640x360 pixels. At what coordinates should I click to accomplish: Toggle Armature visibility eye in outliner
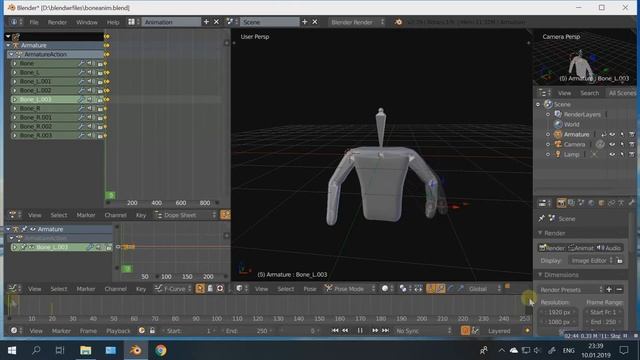pyautogui.click(x=612, y=134)
